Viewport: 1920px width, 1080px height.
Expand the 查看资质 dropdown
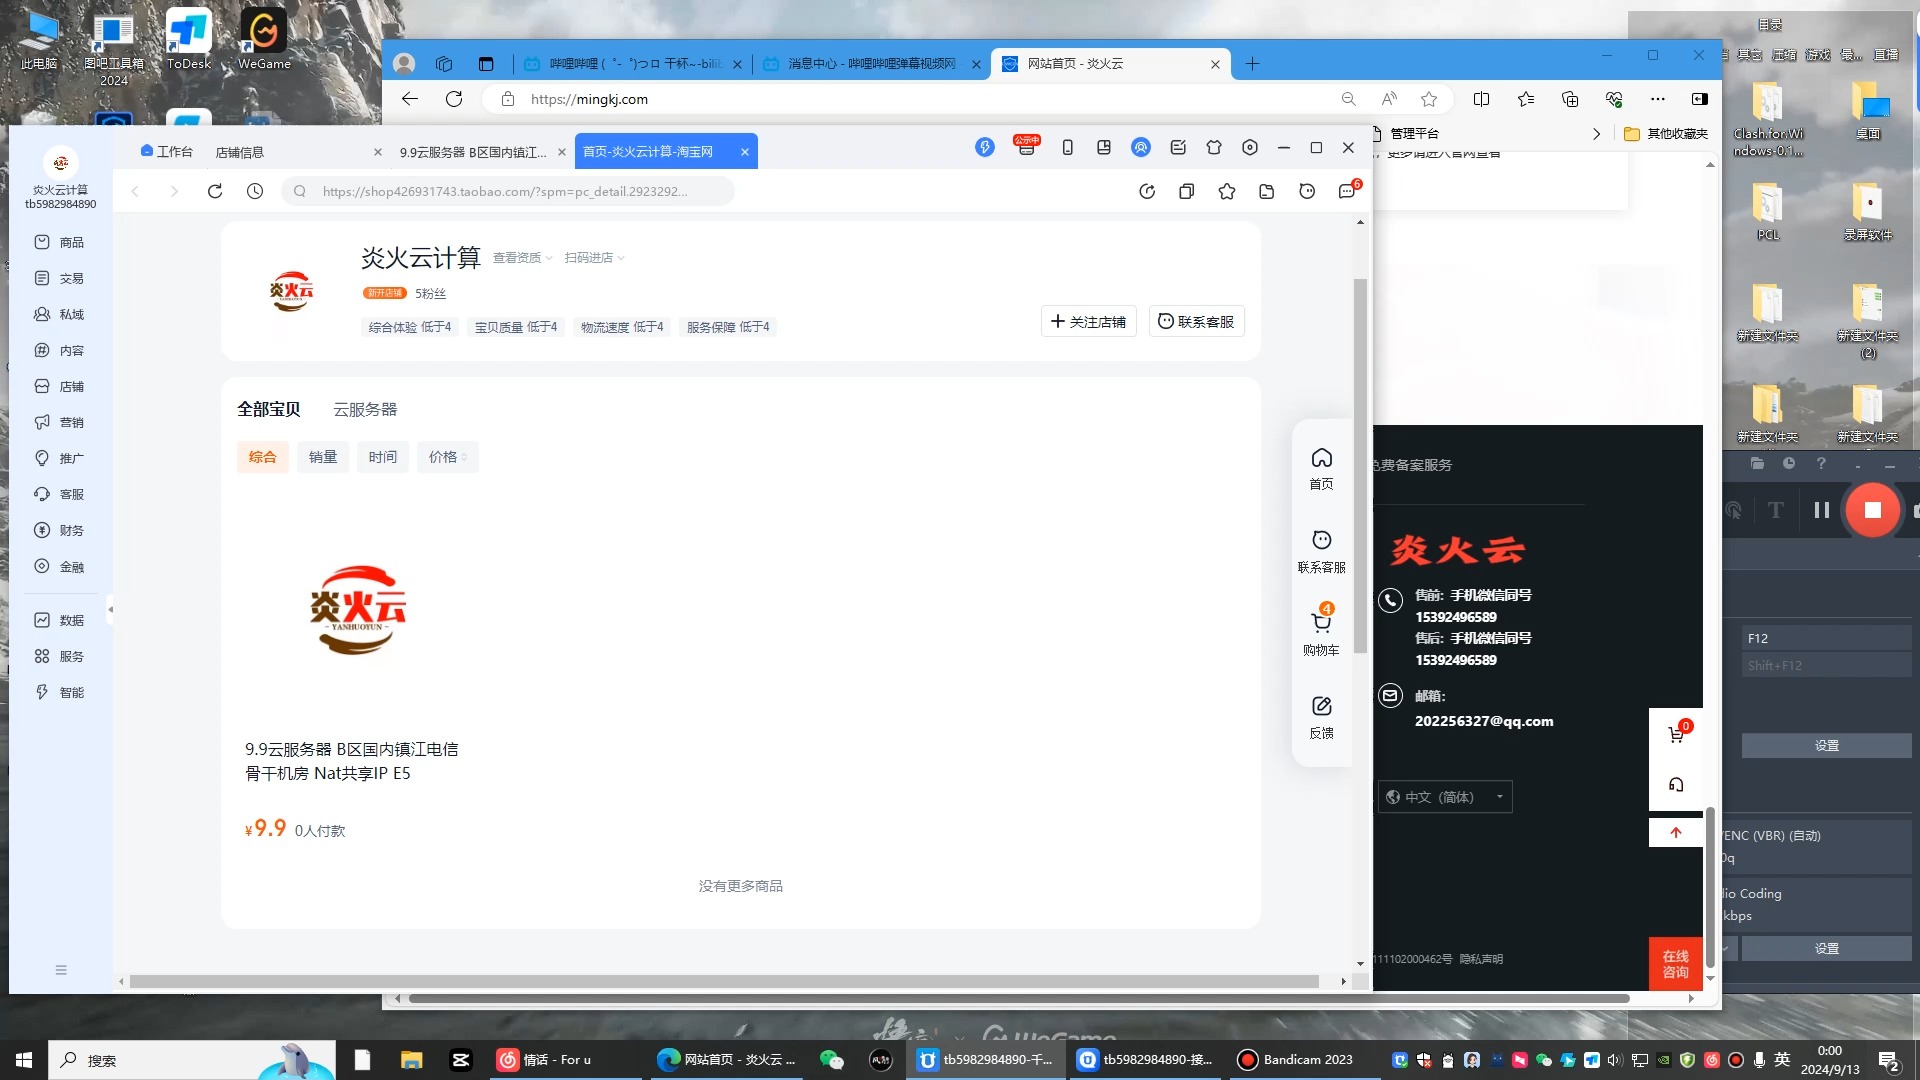click(522, 258)
